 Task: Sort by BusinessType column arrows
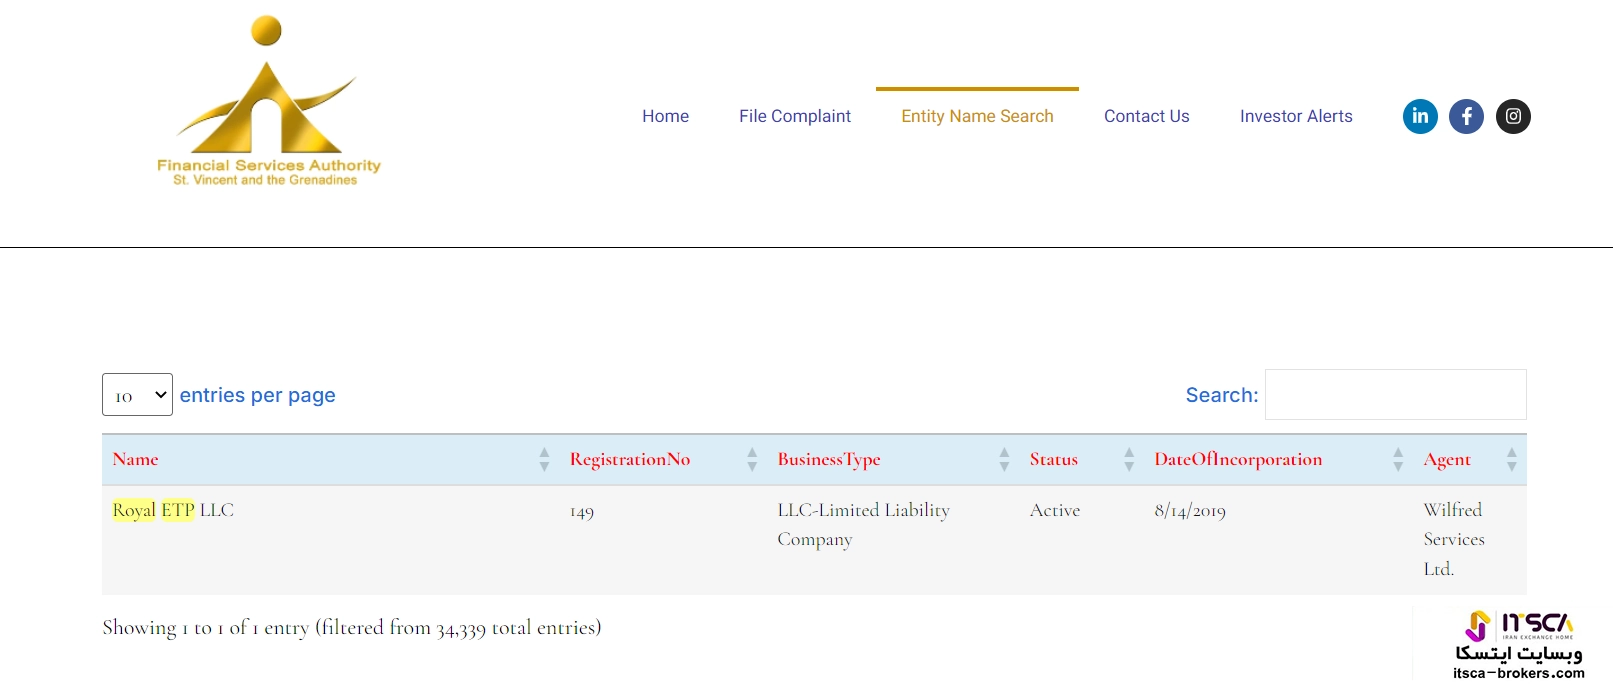1004,459
